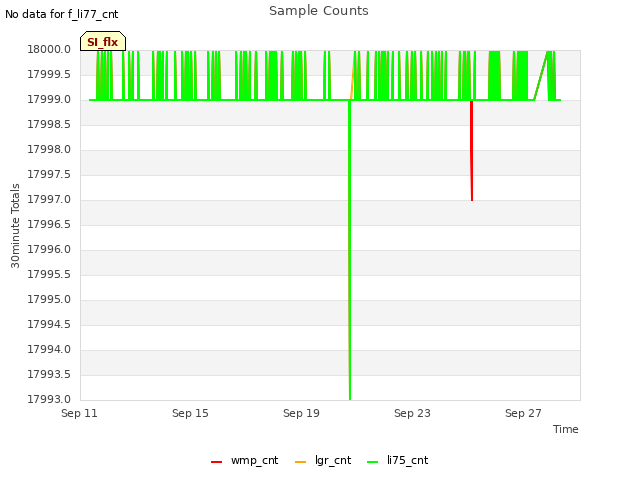Select the Sep 27 x-axis tick label

pos(523,413)
